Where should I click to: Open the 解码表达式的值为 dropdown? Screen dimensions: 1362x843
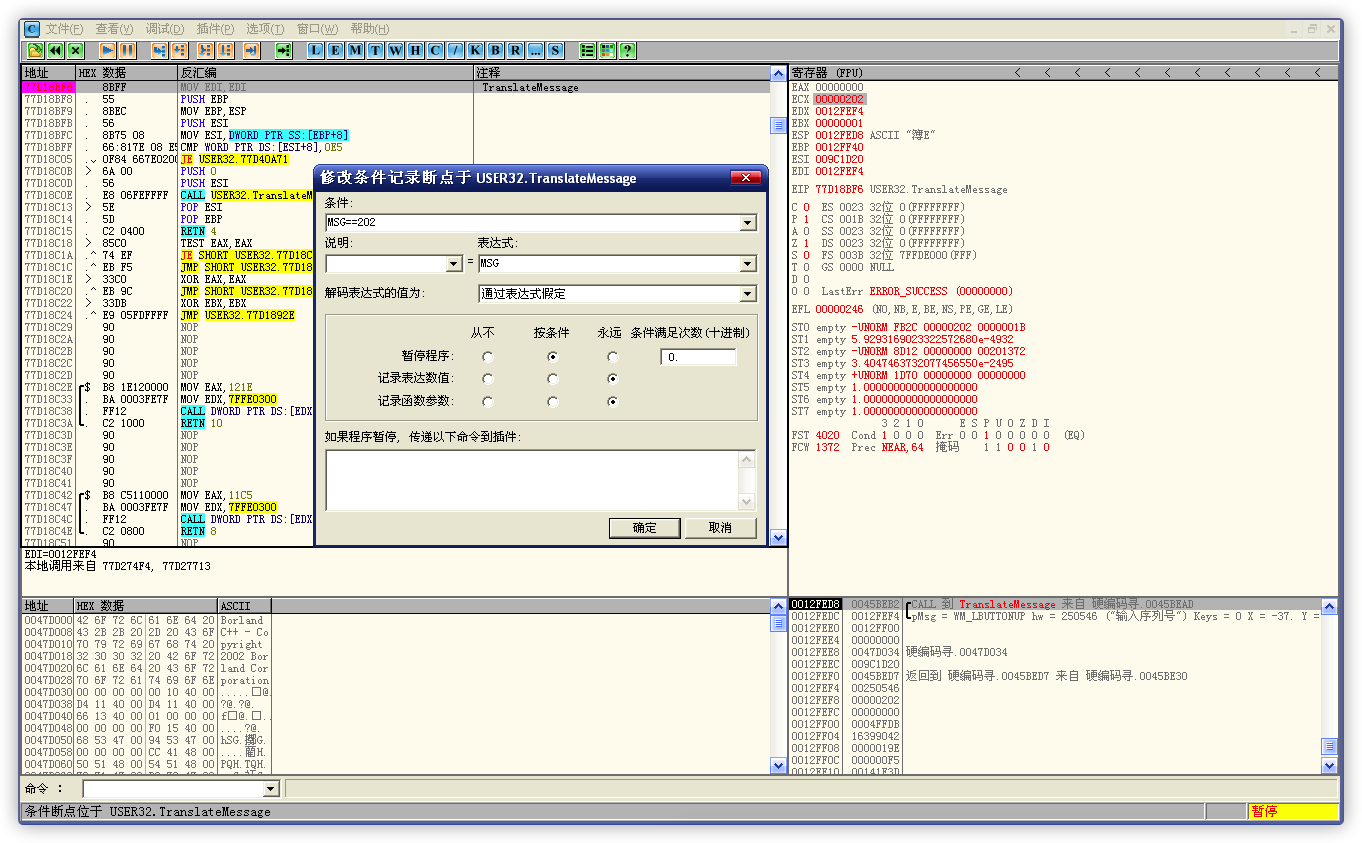748,294
